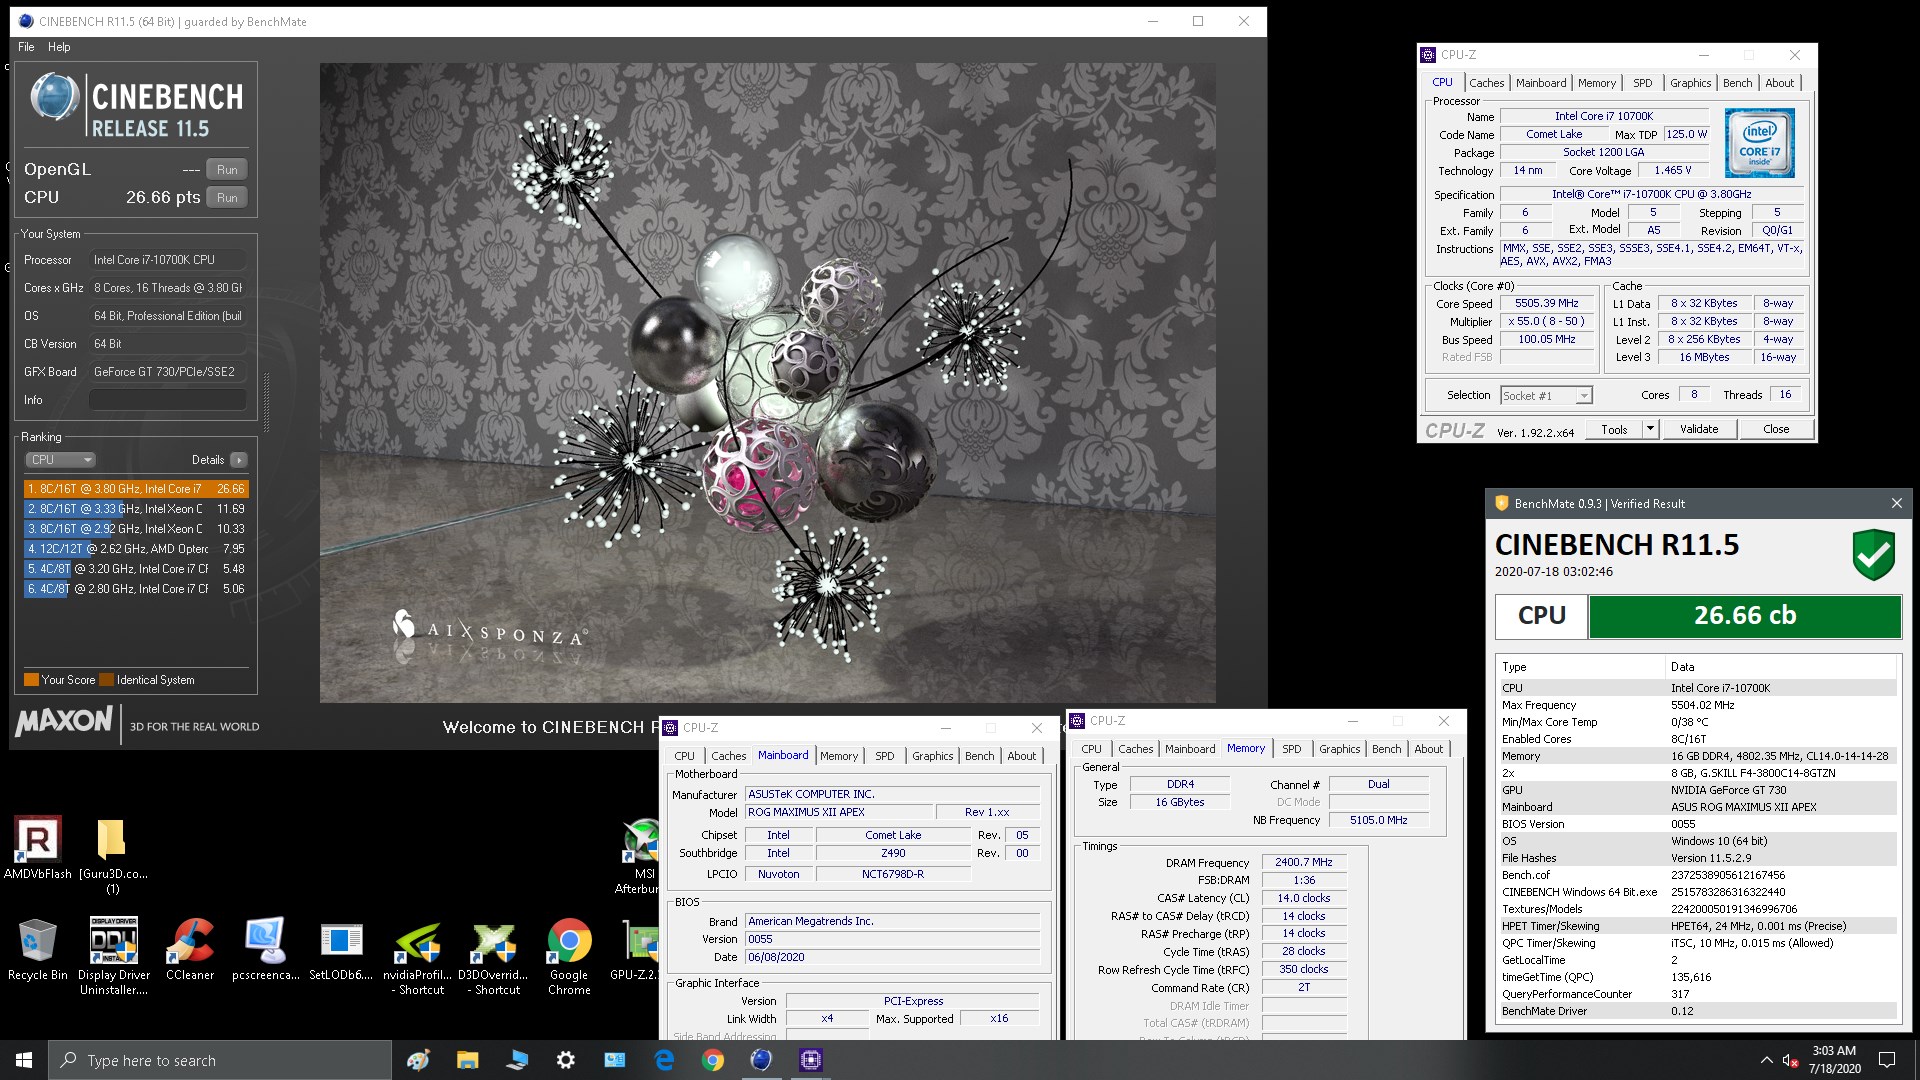This screenshot has height=1080, width=1920.
Task: Click the Info text field in Cinebench
Action: click(x=168, y=400)
